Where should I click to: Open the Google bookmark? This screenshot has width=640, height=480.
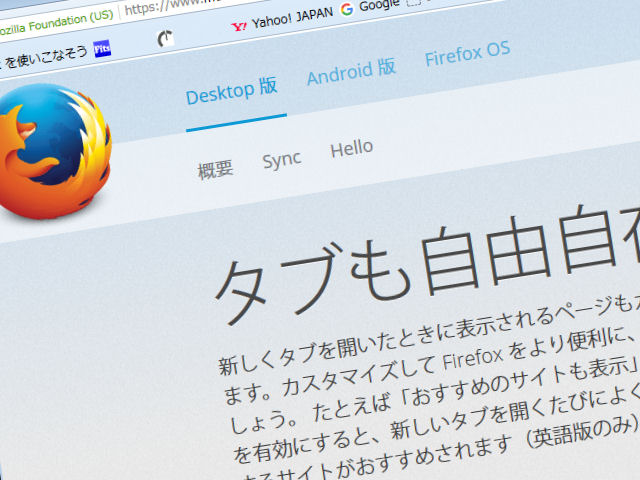click(x=370, y=7)
